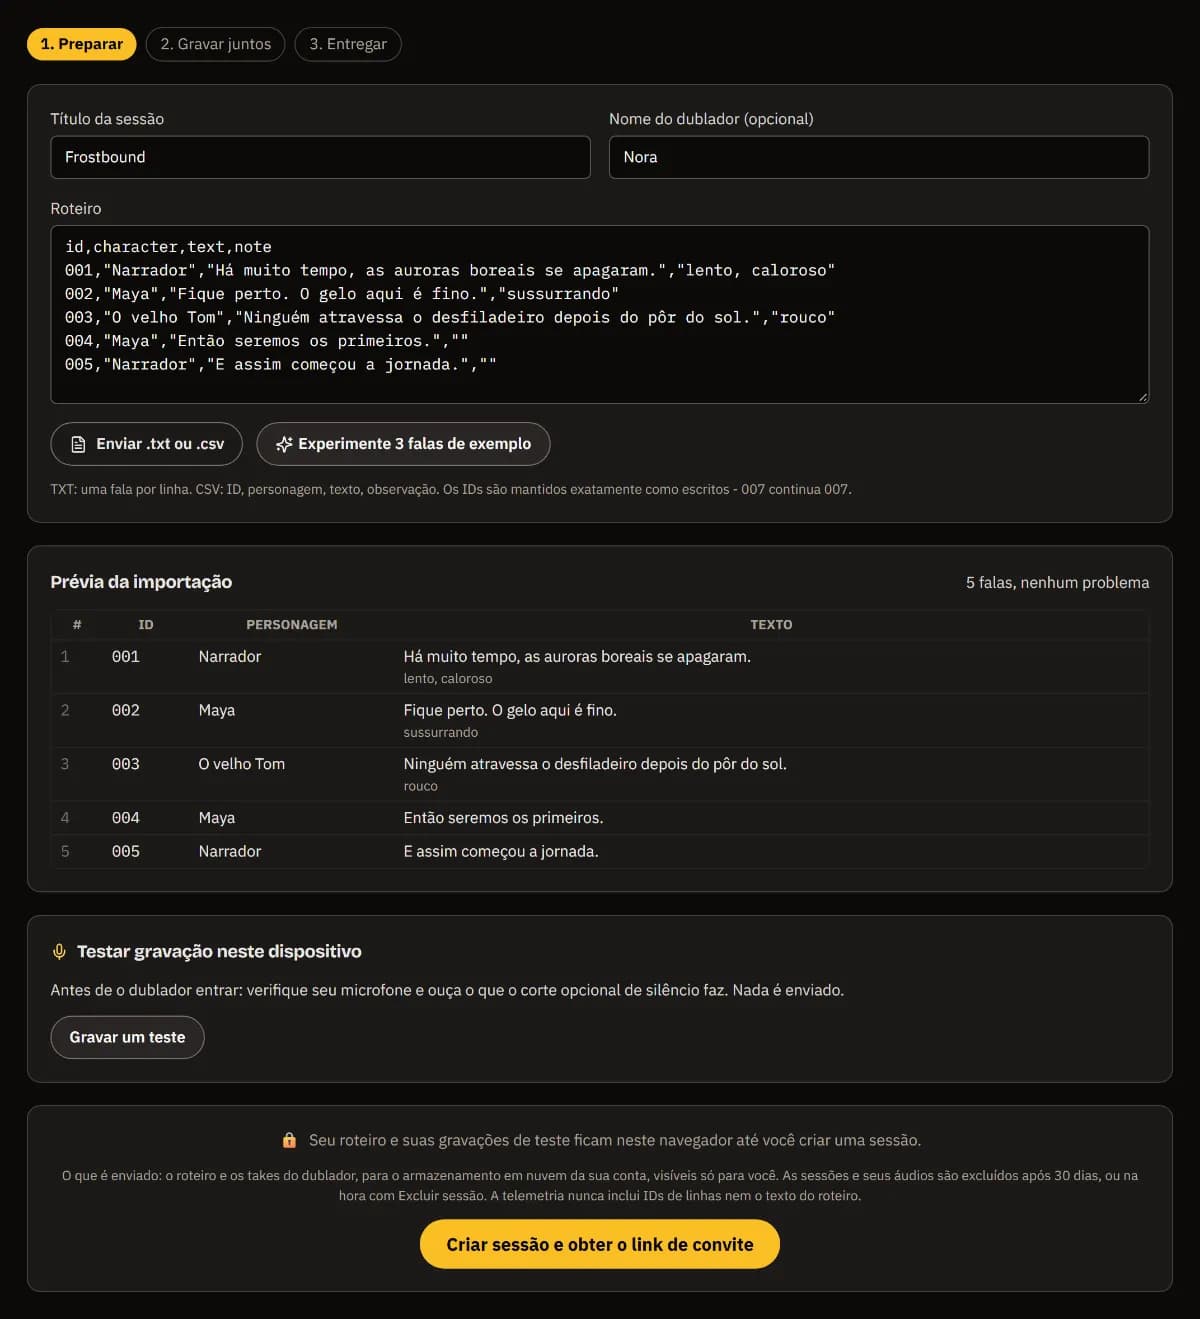The height and width of the screenshot is (1319, 1200).
Task: Open the 1. Preparar step tab
Action: pyautogui.click(x=82, y=44)
